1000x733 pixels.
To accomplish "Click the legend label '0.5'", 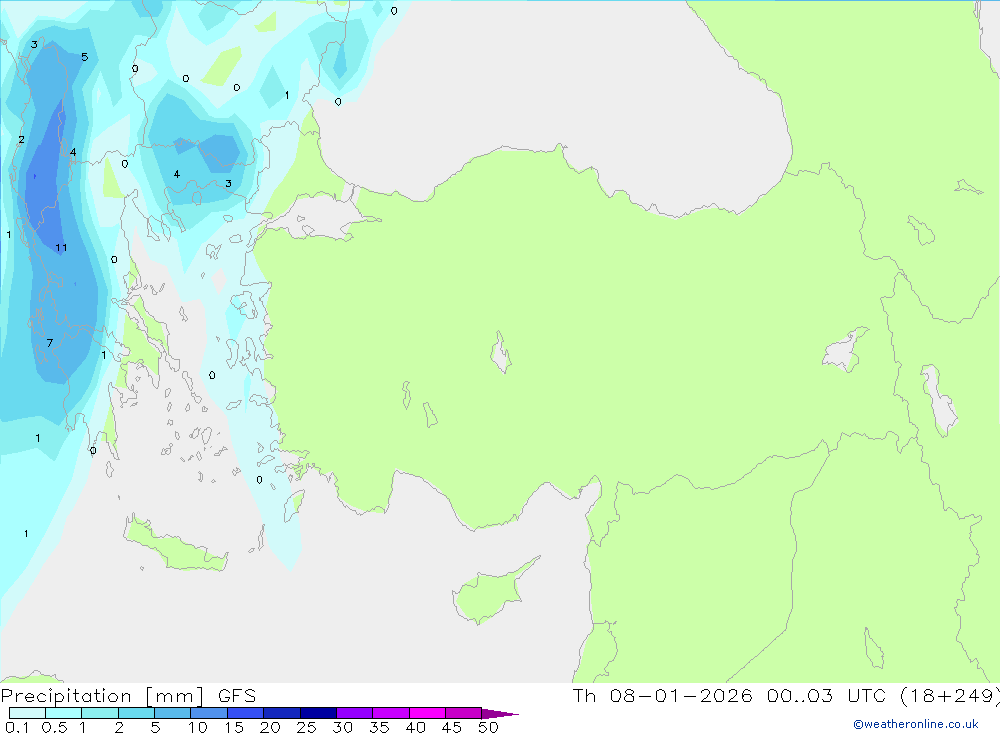I will 54,727.
